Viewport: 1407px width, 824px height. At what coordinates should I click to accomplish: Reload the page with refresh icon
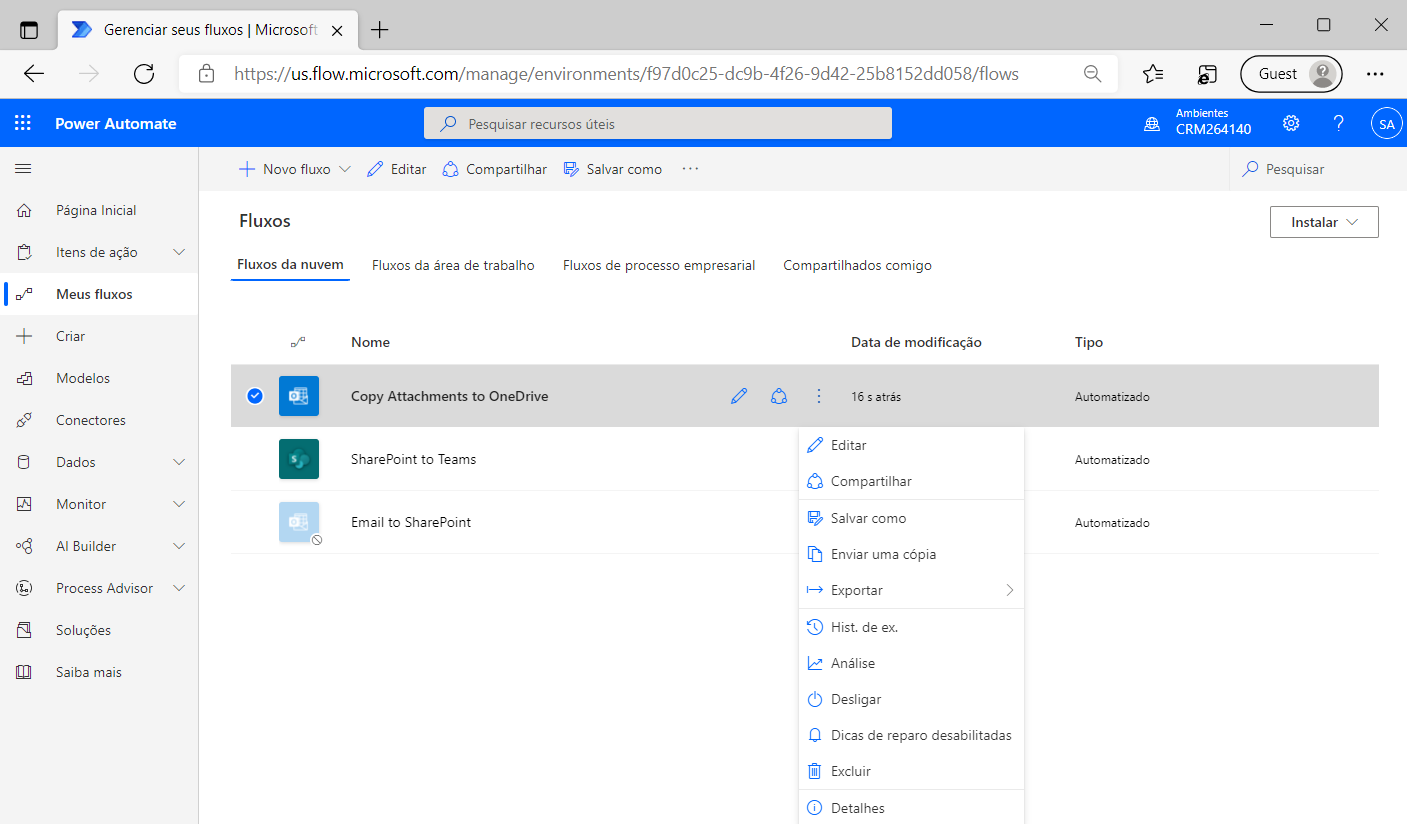click(x=144, y=73)
